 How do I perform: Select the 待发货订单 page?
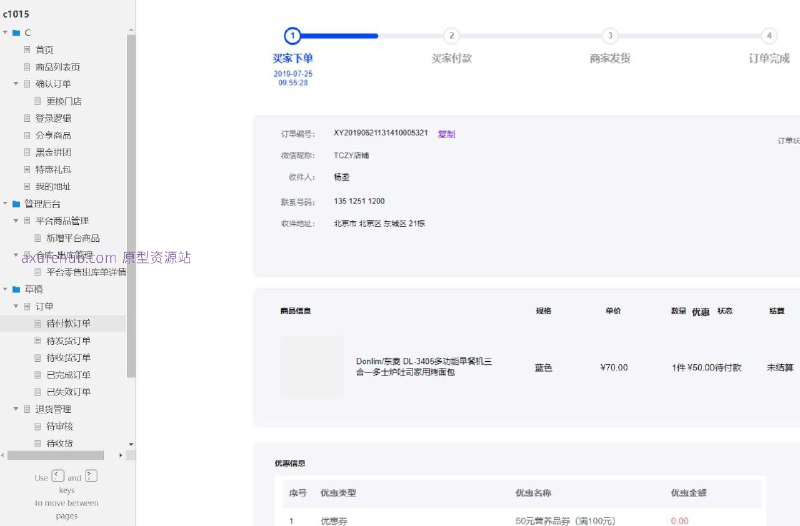pos(68,341)
